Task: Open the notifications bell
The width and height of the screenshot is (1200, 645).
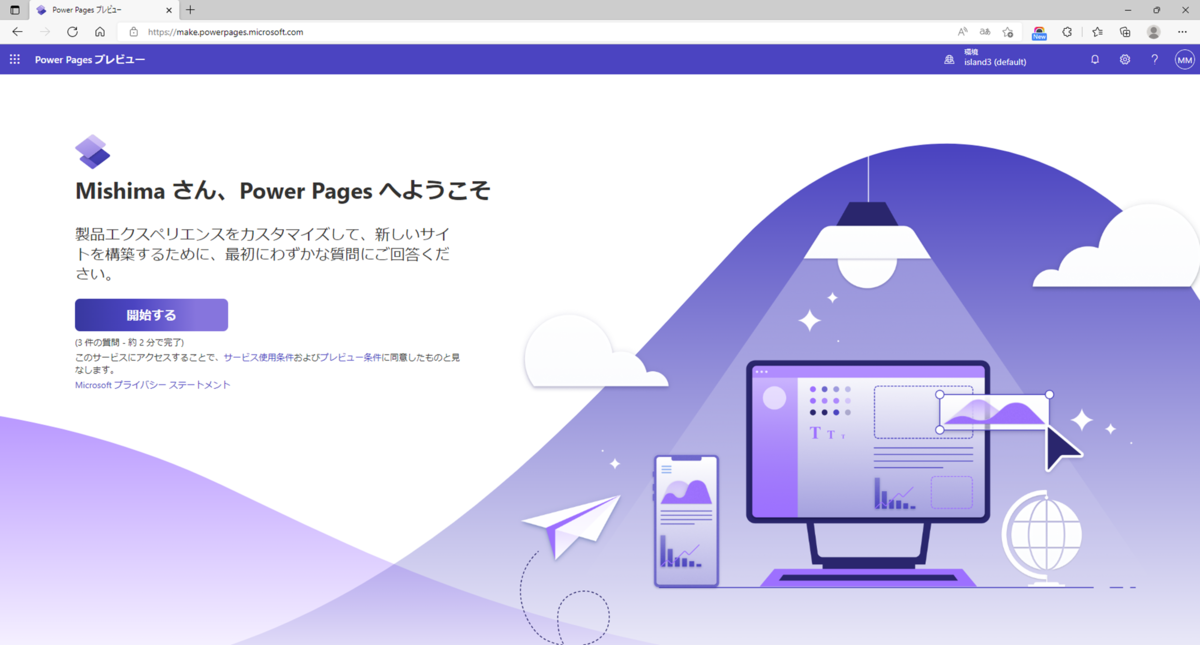Action: [1095, 60]
